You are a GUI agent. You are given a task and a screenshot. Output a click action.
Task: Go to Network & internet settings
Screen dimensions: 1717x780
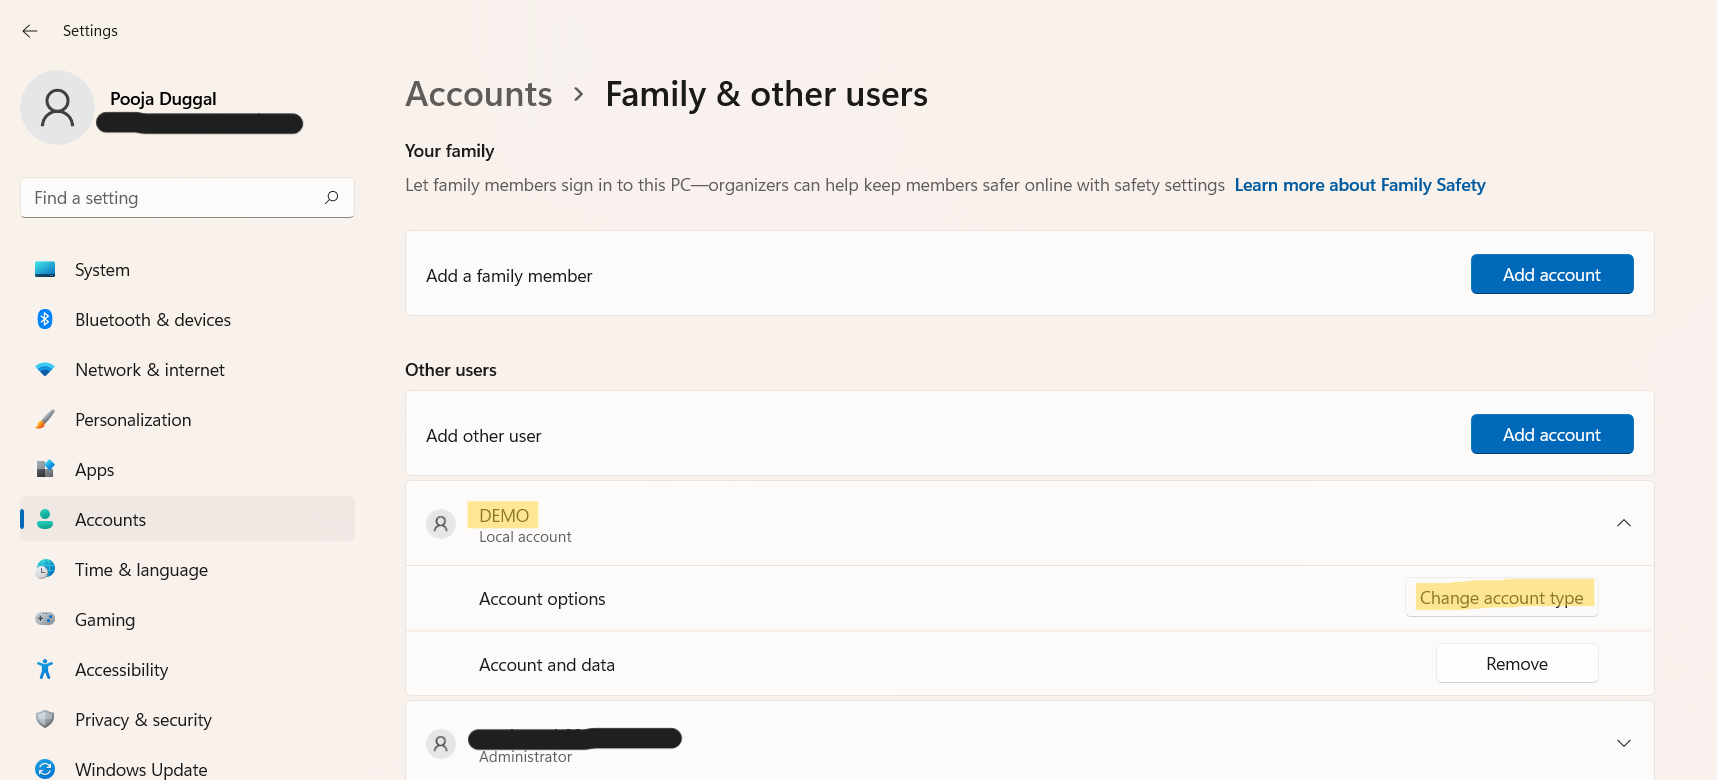pos(149,370)
